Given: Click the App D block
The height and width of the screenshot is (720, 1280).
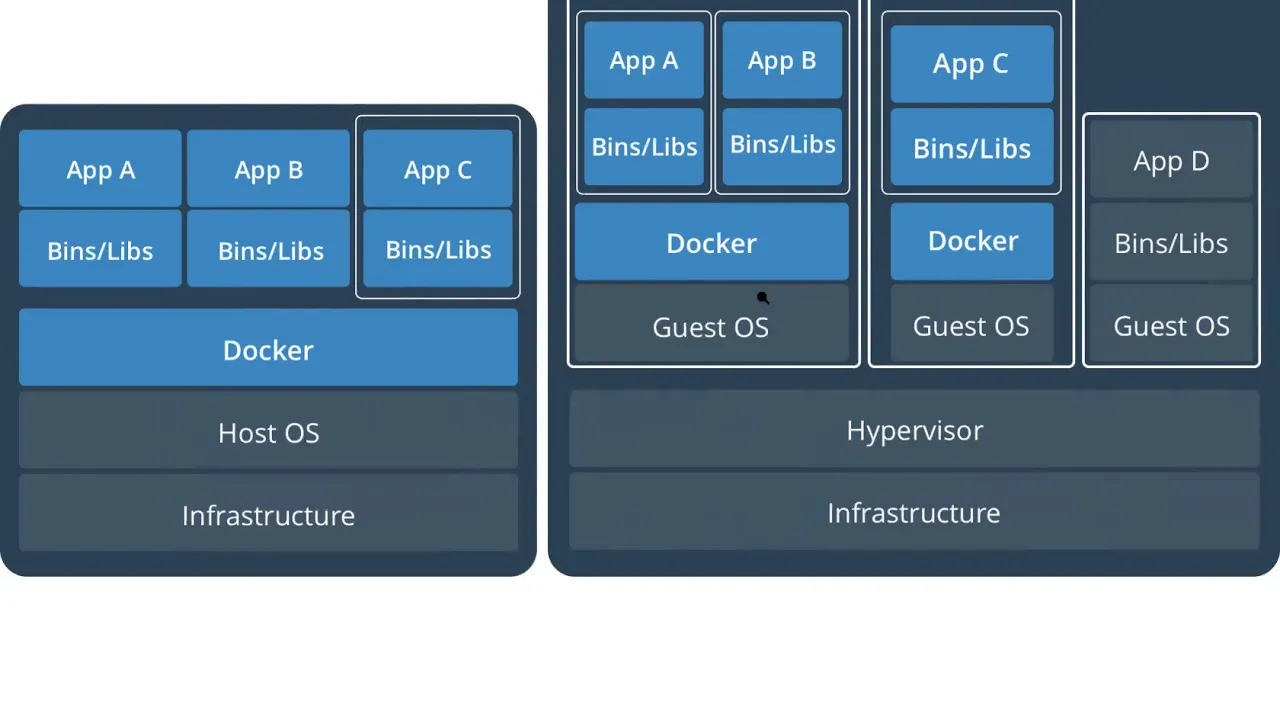Looking at the screenshot, I should [x=1171, y=160].
